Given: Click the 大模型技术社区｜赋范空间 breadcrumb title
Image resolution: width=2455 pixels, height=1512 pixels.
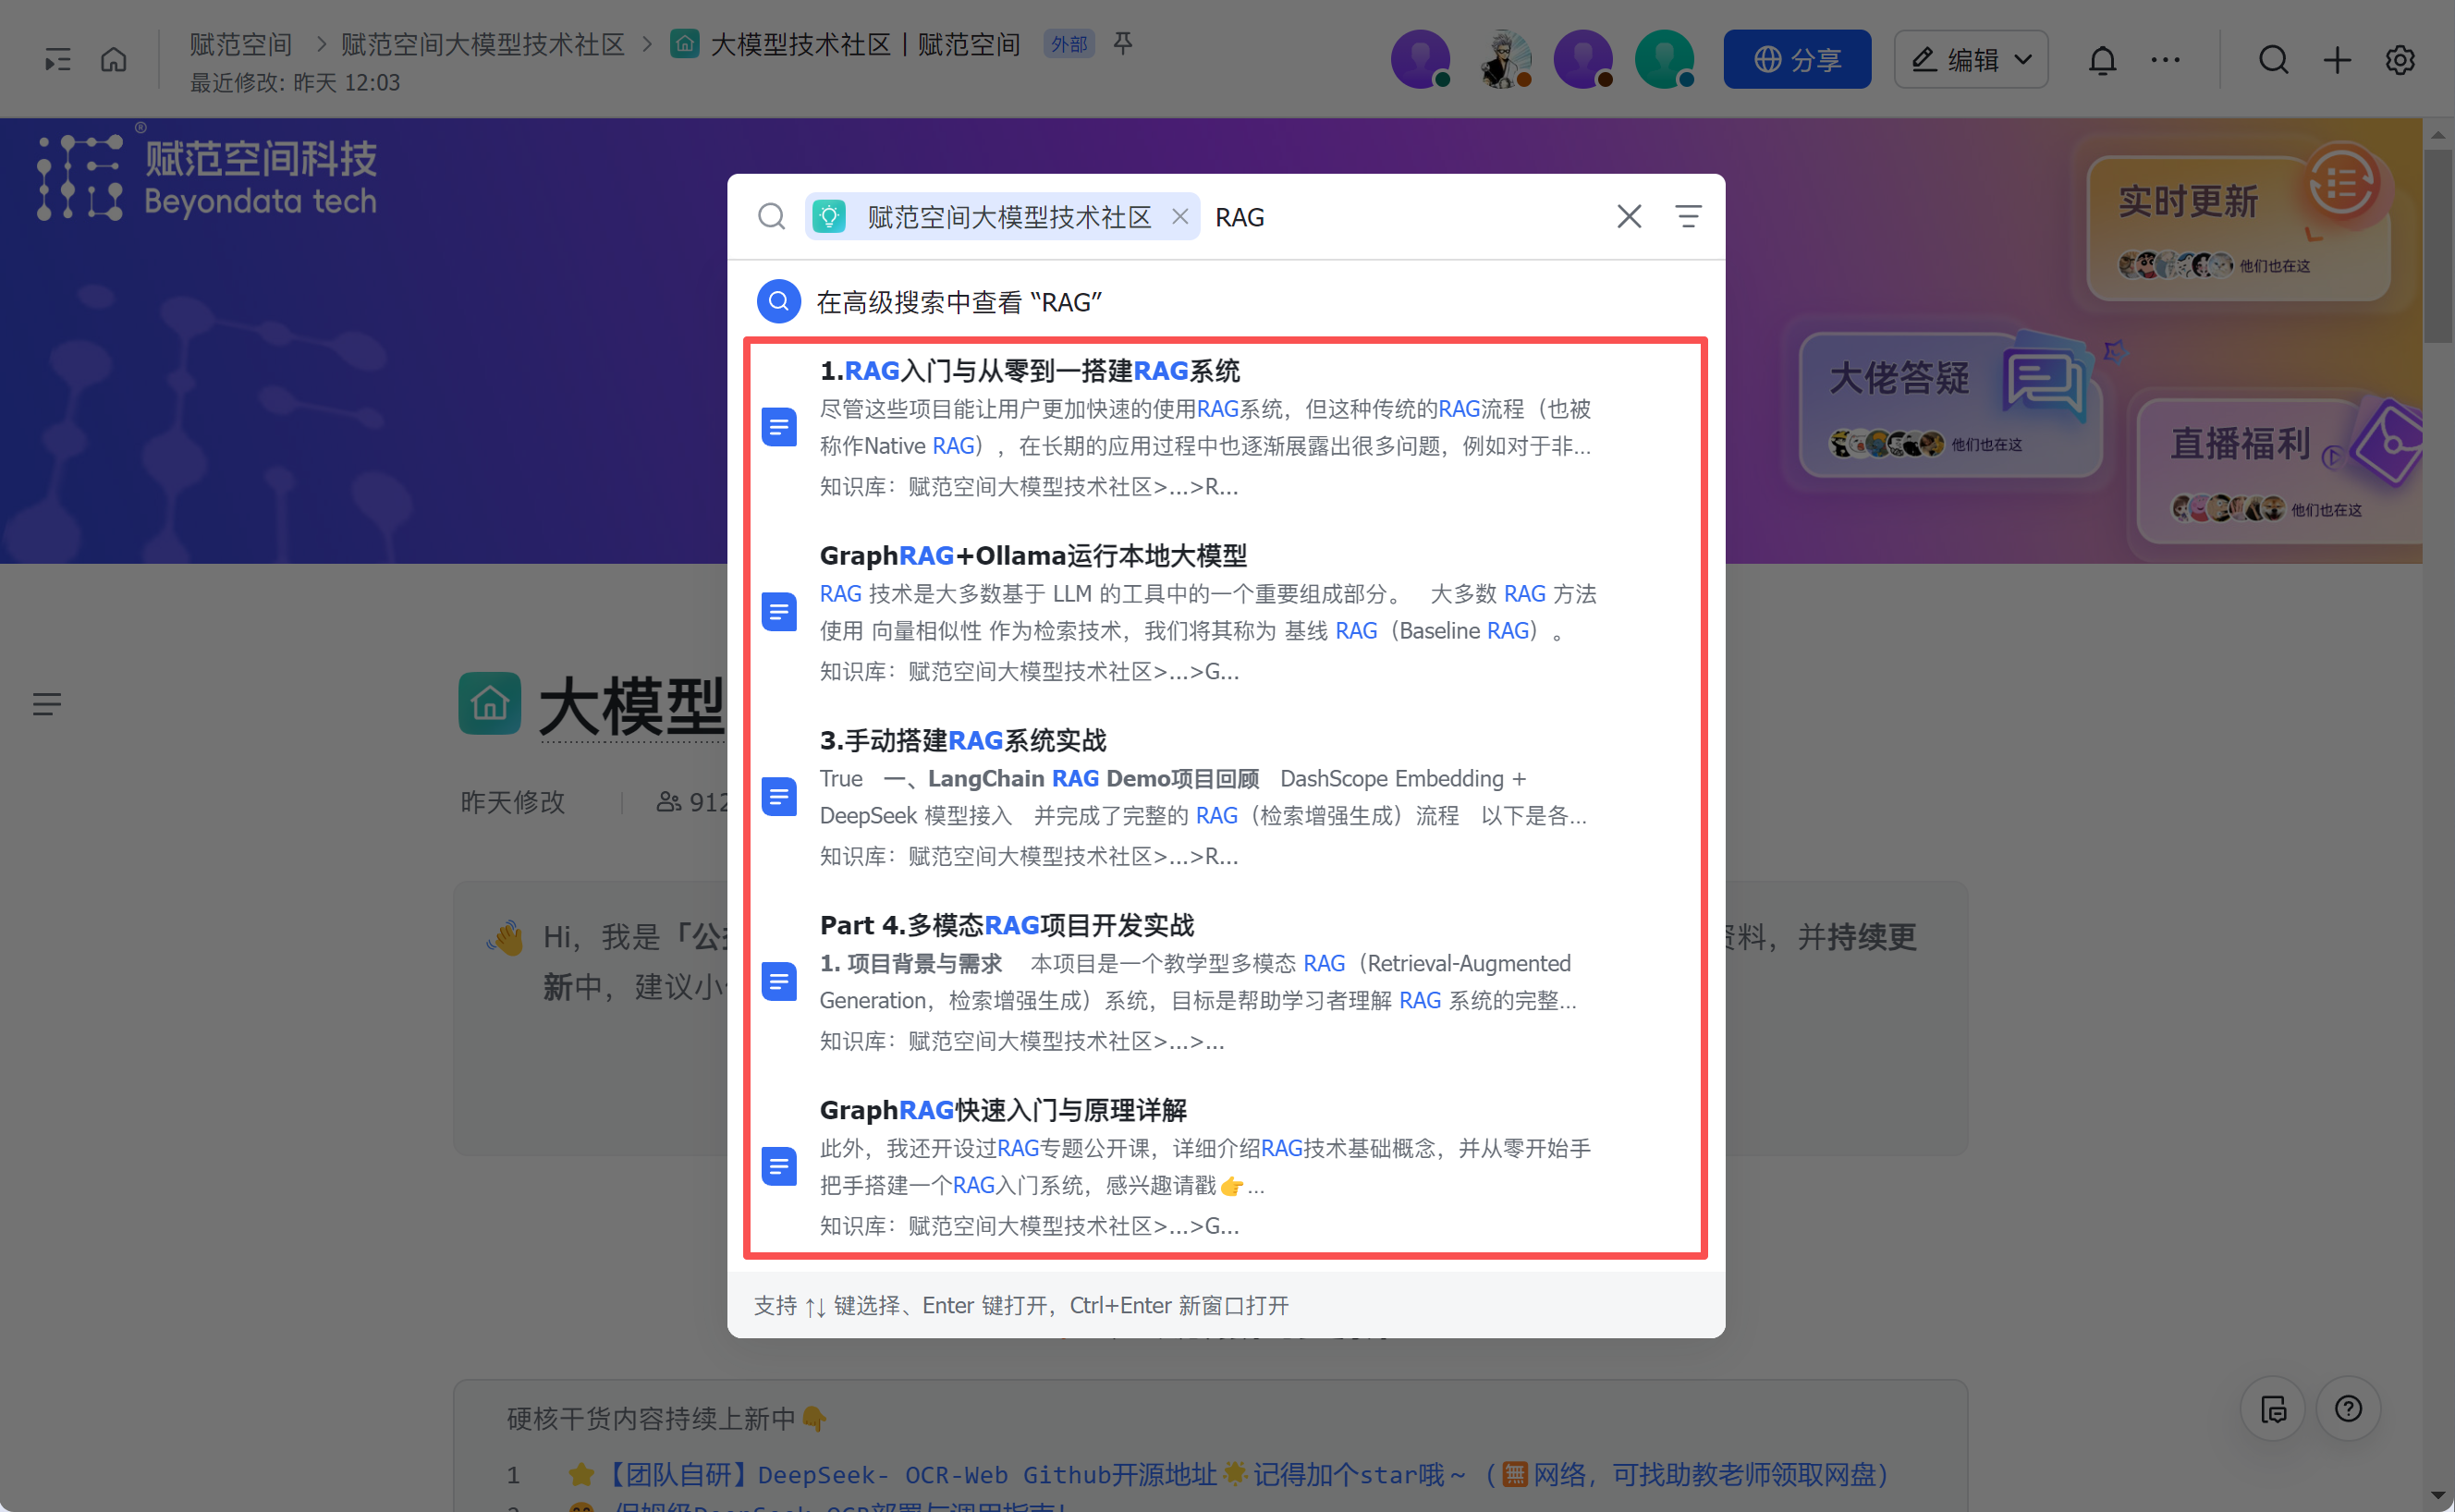Looking at the screenshot, I should (x=865, y=44).
